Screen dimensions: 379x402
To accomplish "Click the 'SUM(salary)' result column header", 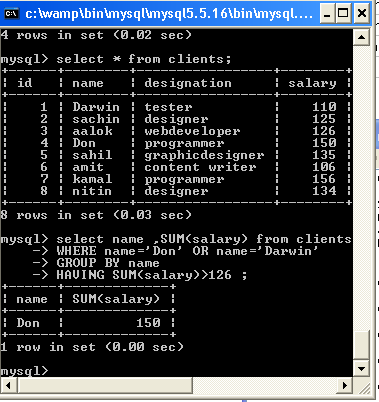I will click(116, 299).
